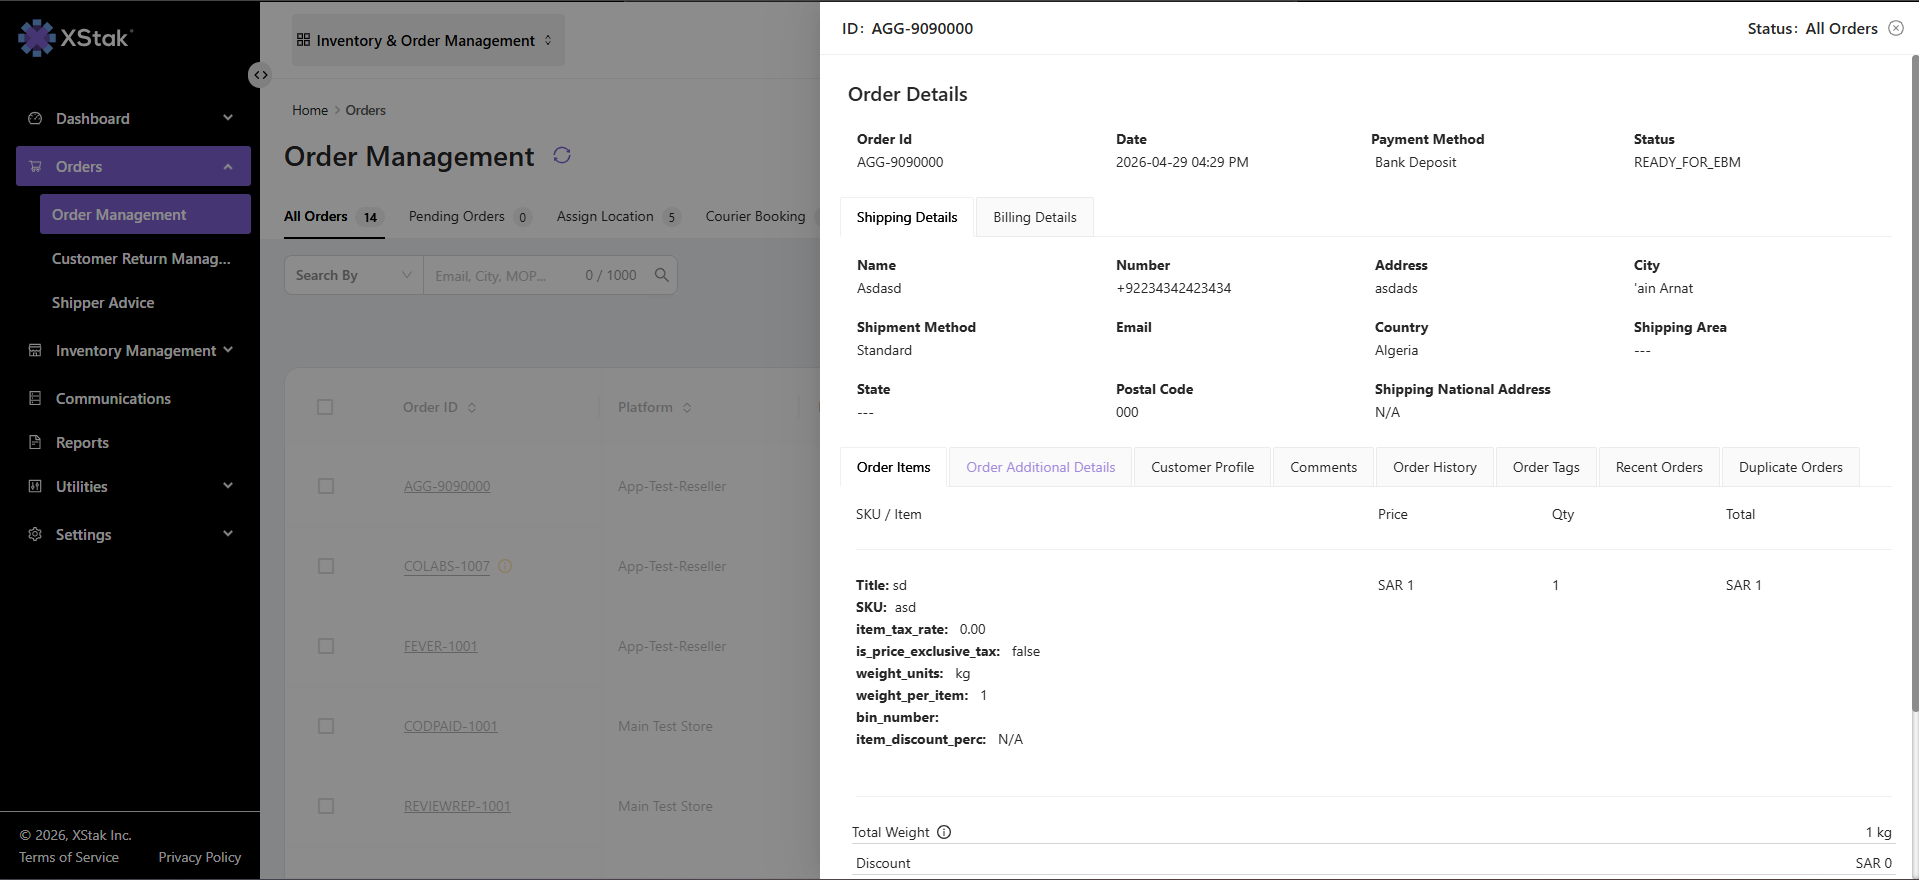This screenshot has height=880, width=1919.
Task: Expand the Inventory & Order Management switcher
Action: point(427,40)
